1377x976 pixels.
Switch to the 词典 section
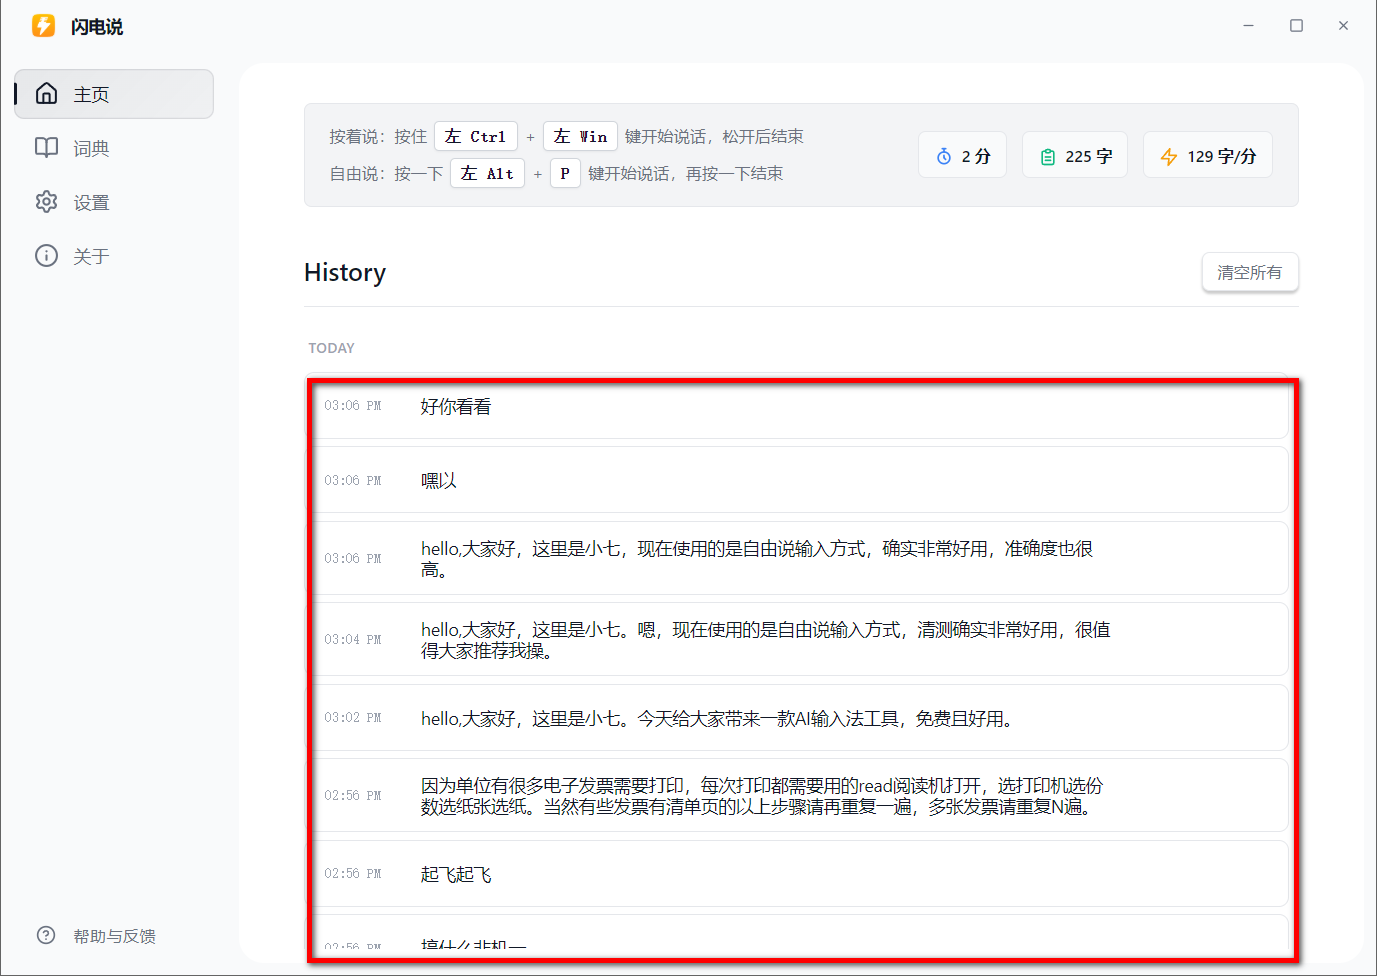point(91,147)
